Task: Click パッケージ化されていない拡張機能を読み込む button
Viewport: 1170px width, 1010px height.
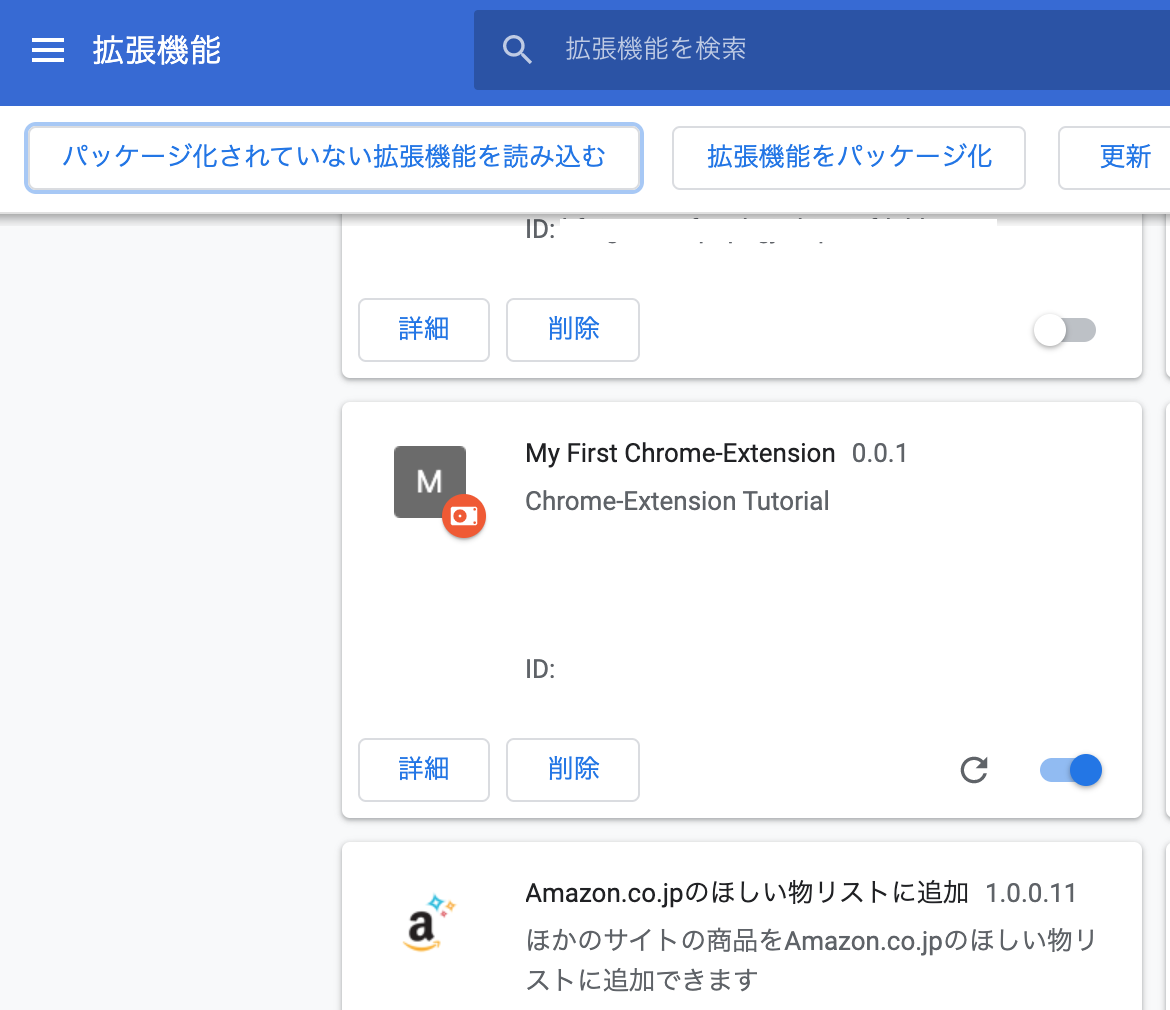Action: (x=334, y=158)
